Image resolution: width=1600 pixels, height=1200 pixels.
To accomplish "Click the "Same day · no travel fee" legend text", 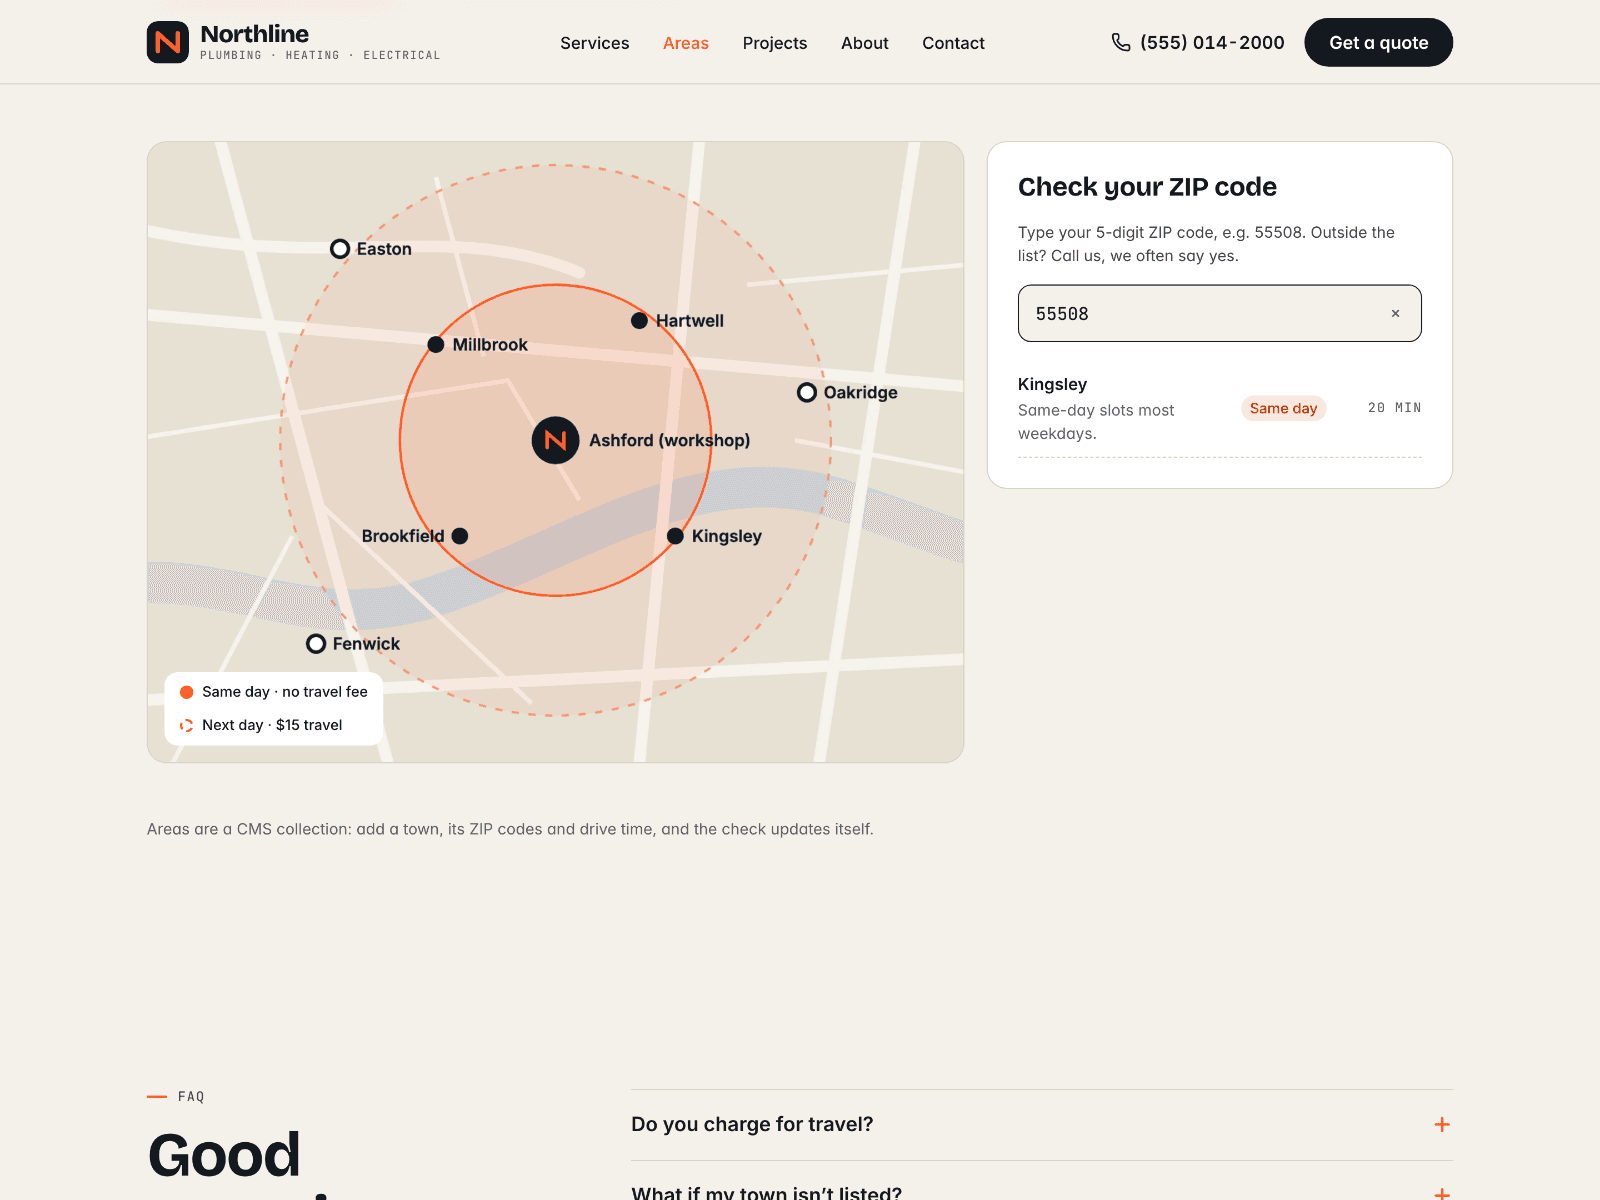I will 285,692.
